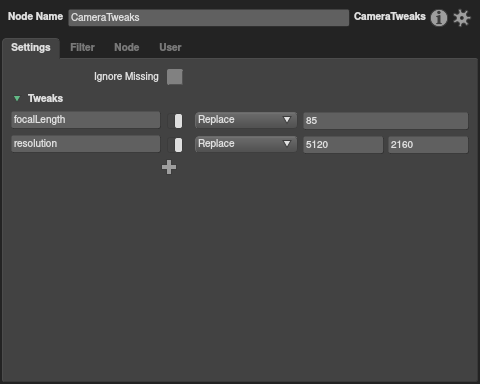Viewport: 480px width, 384px height.
Task: Click the Node Name text field
Action: (209, 18)
